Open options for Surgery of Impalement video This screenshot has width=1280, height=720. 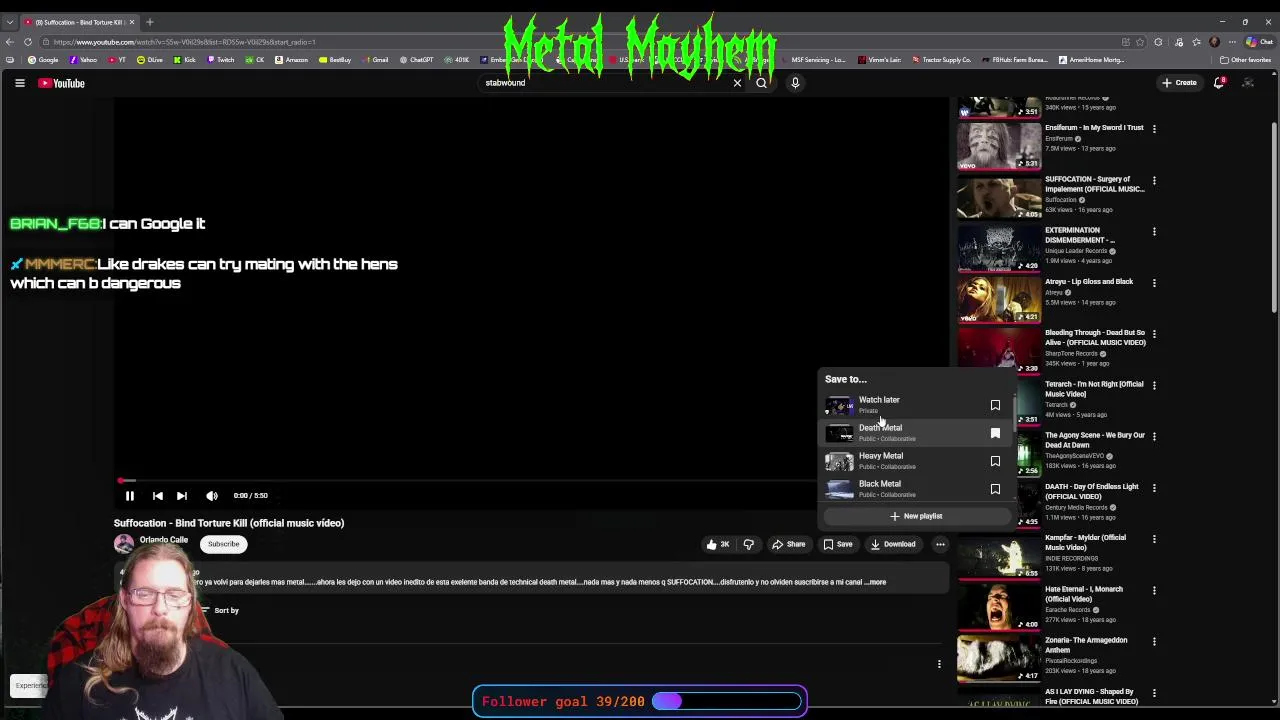click(1154, 181)
